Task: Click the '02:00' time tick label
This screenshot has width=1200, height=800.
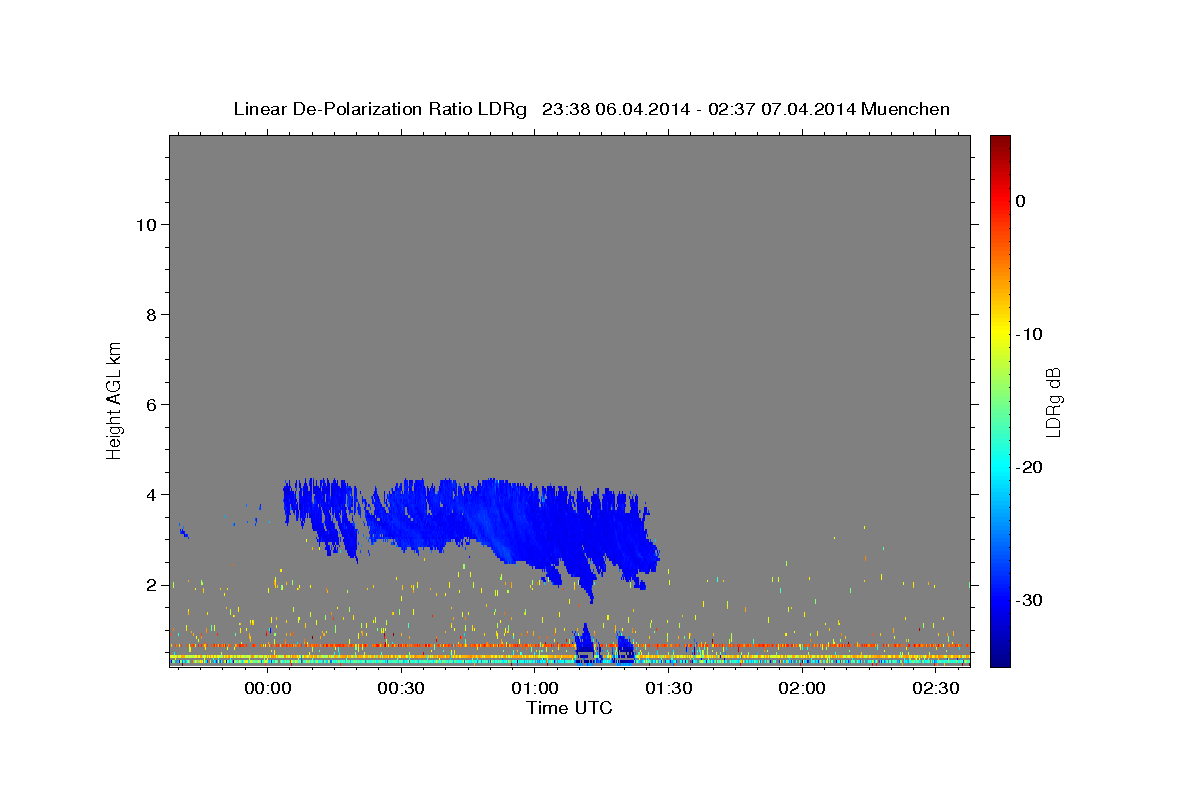Action: (802, 689)
